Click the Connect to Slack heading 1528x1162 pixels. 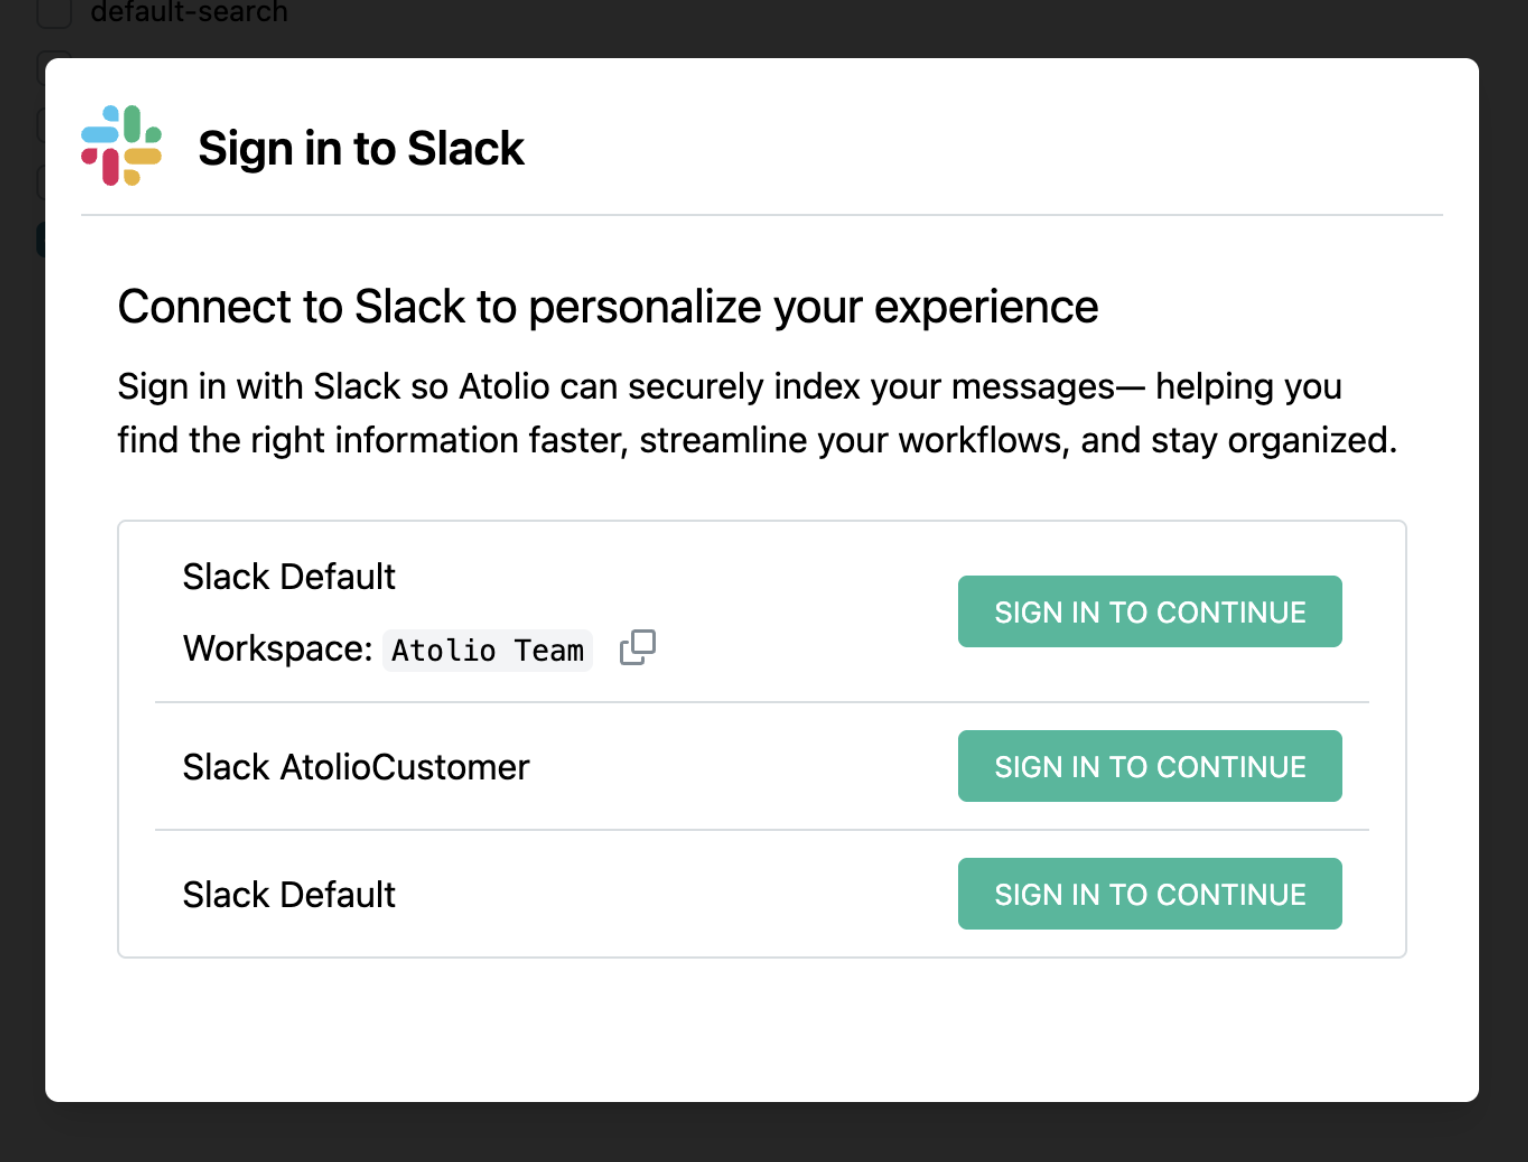(x=607, y=306)
